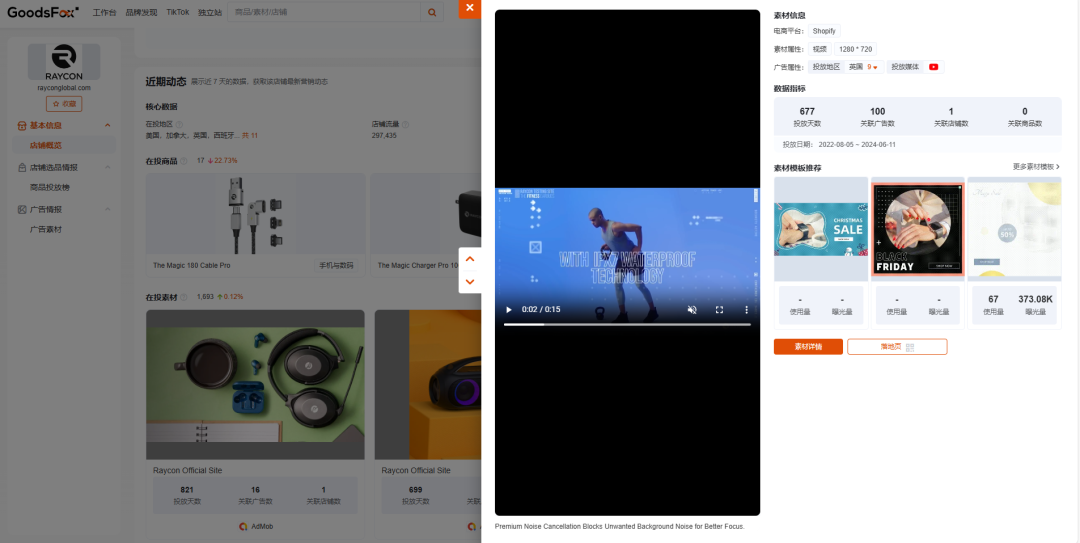Click the 店铺选品情报 bag icon
Viewport: 1080px width, 543px height.
[x=22, y=167]
